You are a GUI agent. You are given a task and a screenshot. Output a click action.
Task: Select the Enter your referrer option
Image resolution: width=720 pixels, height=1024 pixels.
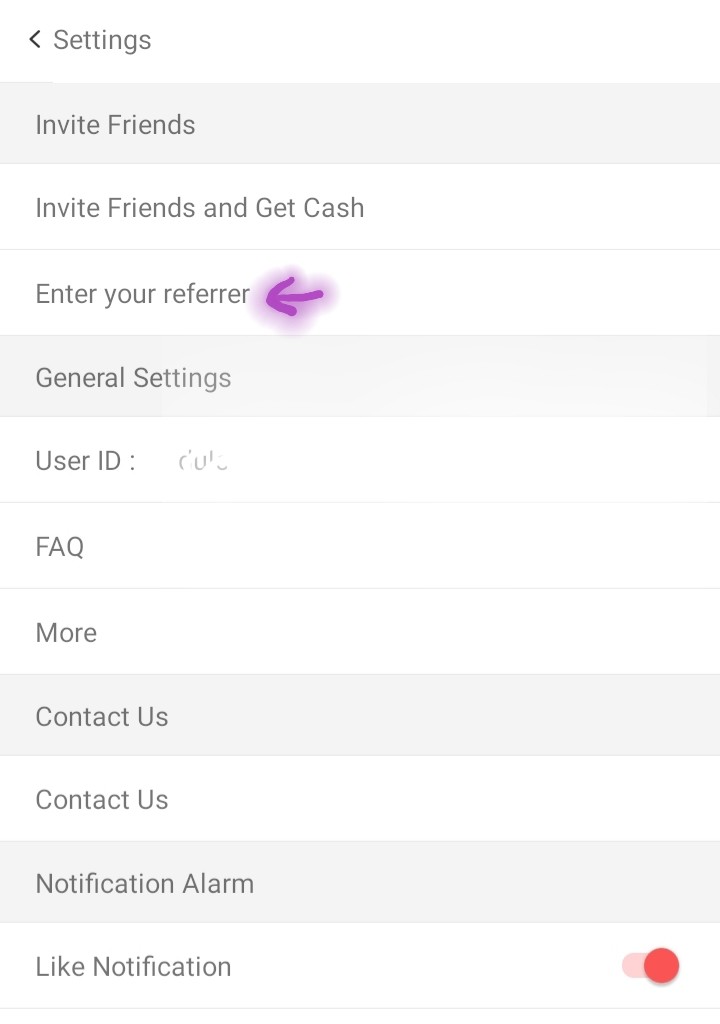tap(142, 294)
